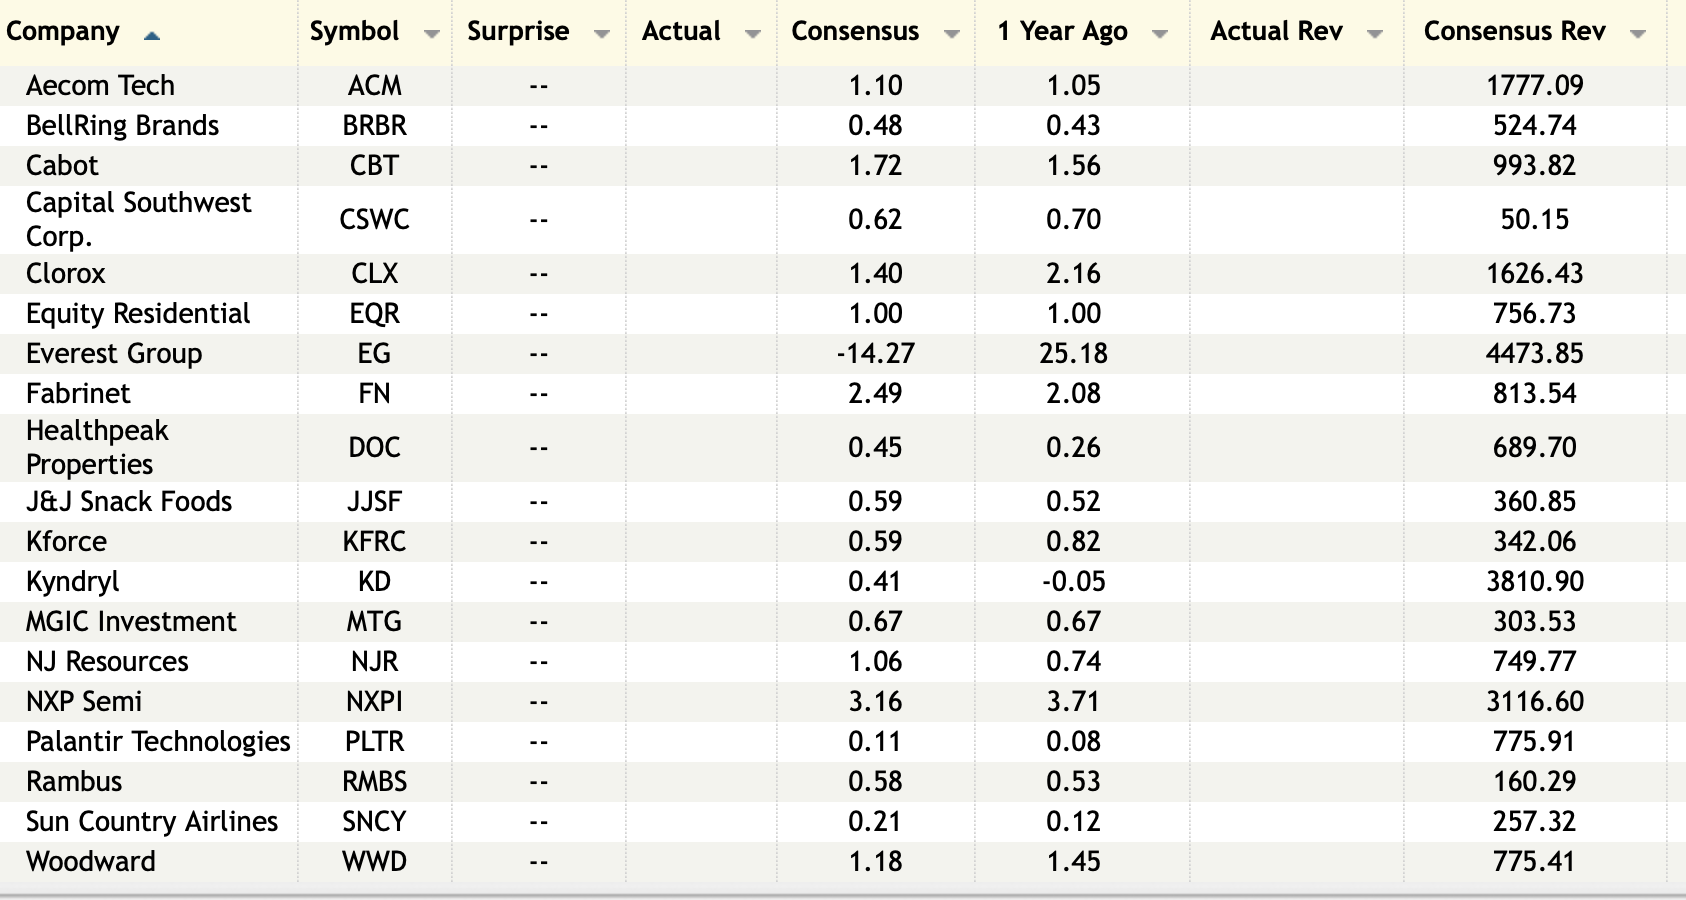Open the Actual column dropdown arrow
This screenshot has width=1686, height=900.
tap(752, 34)
